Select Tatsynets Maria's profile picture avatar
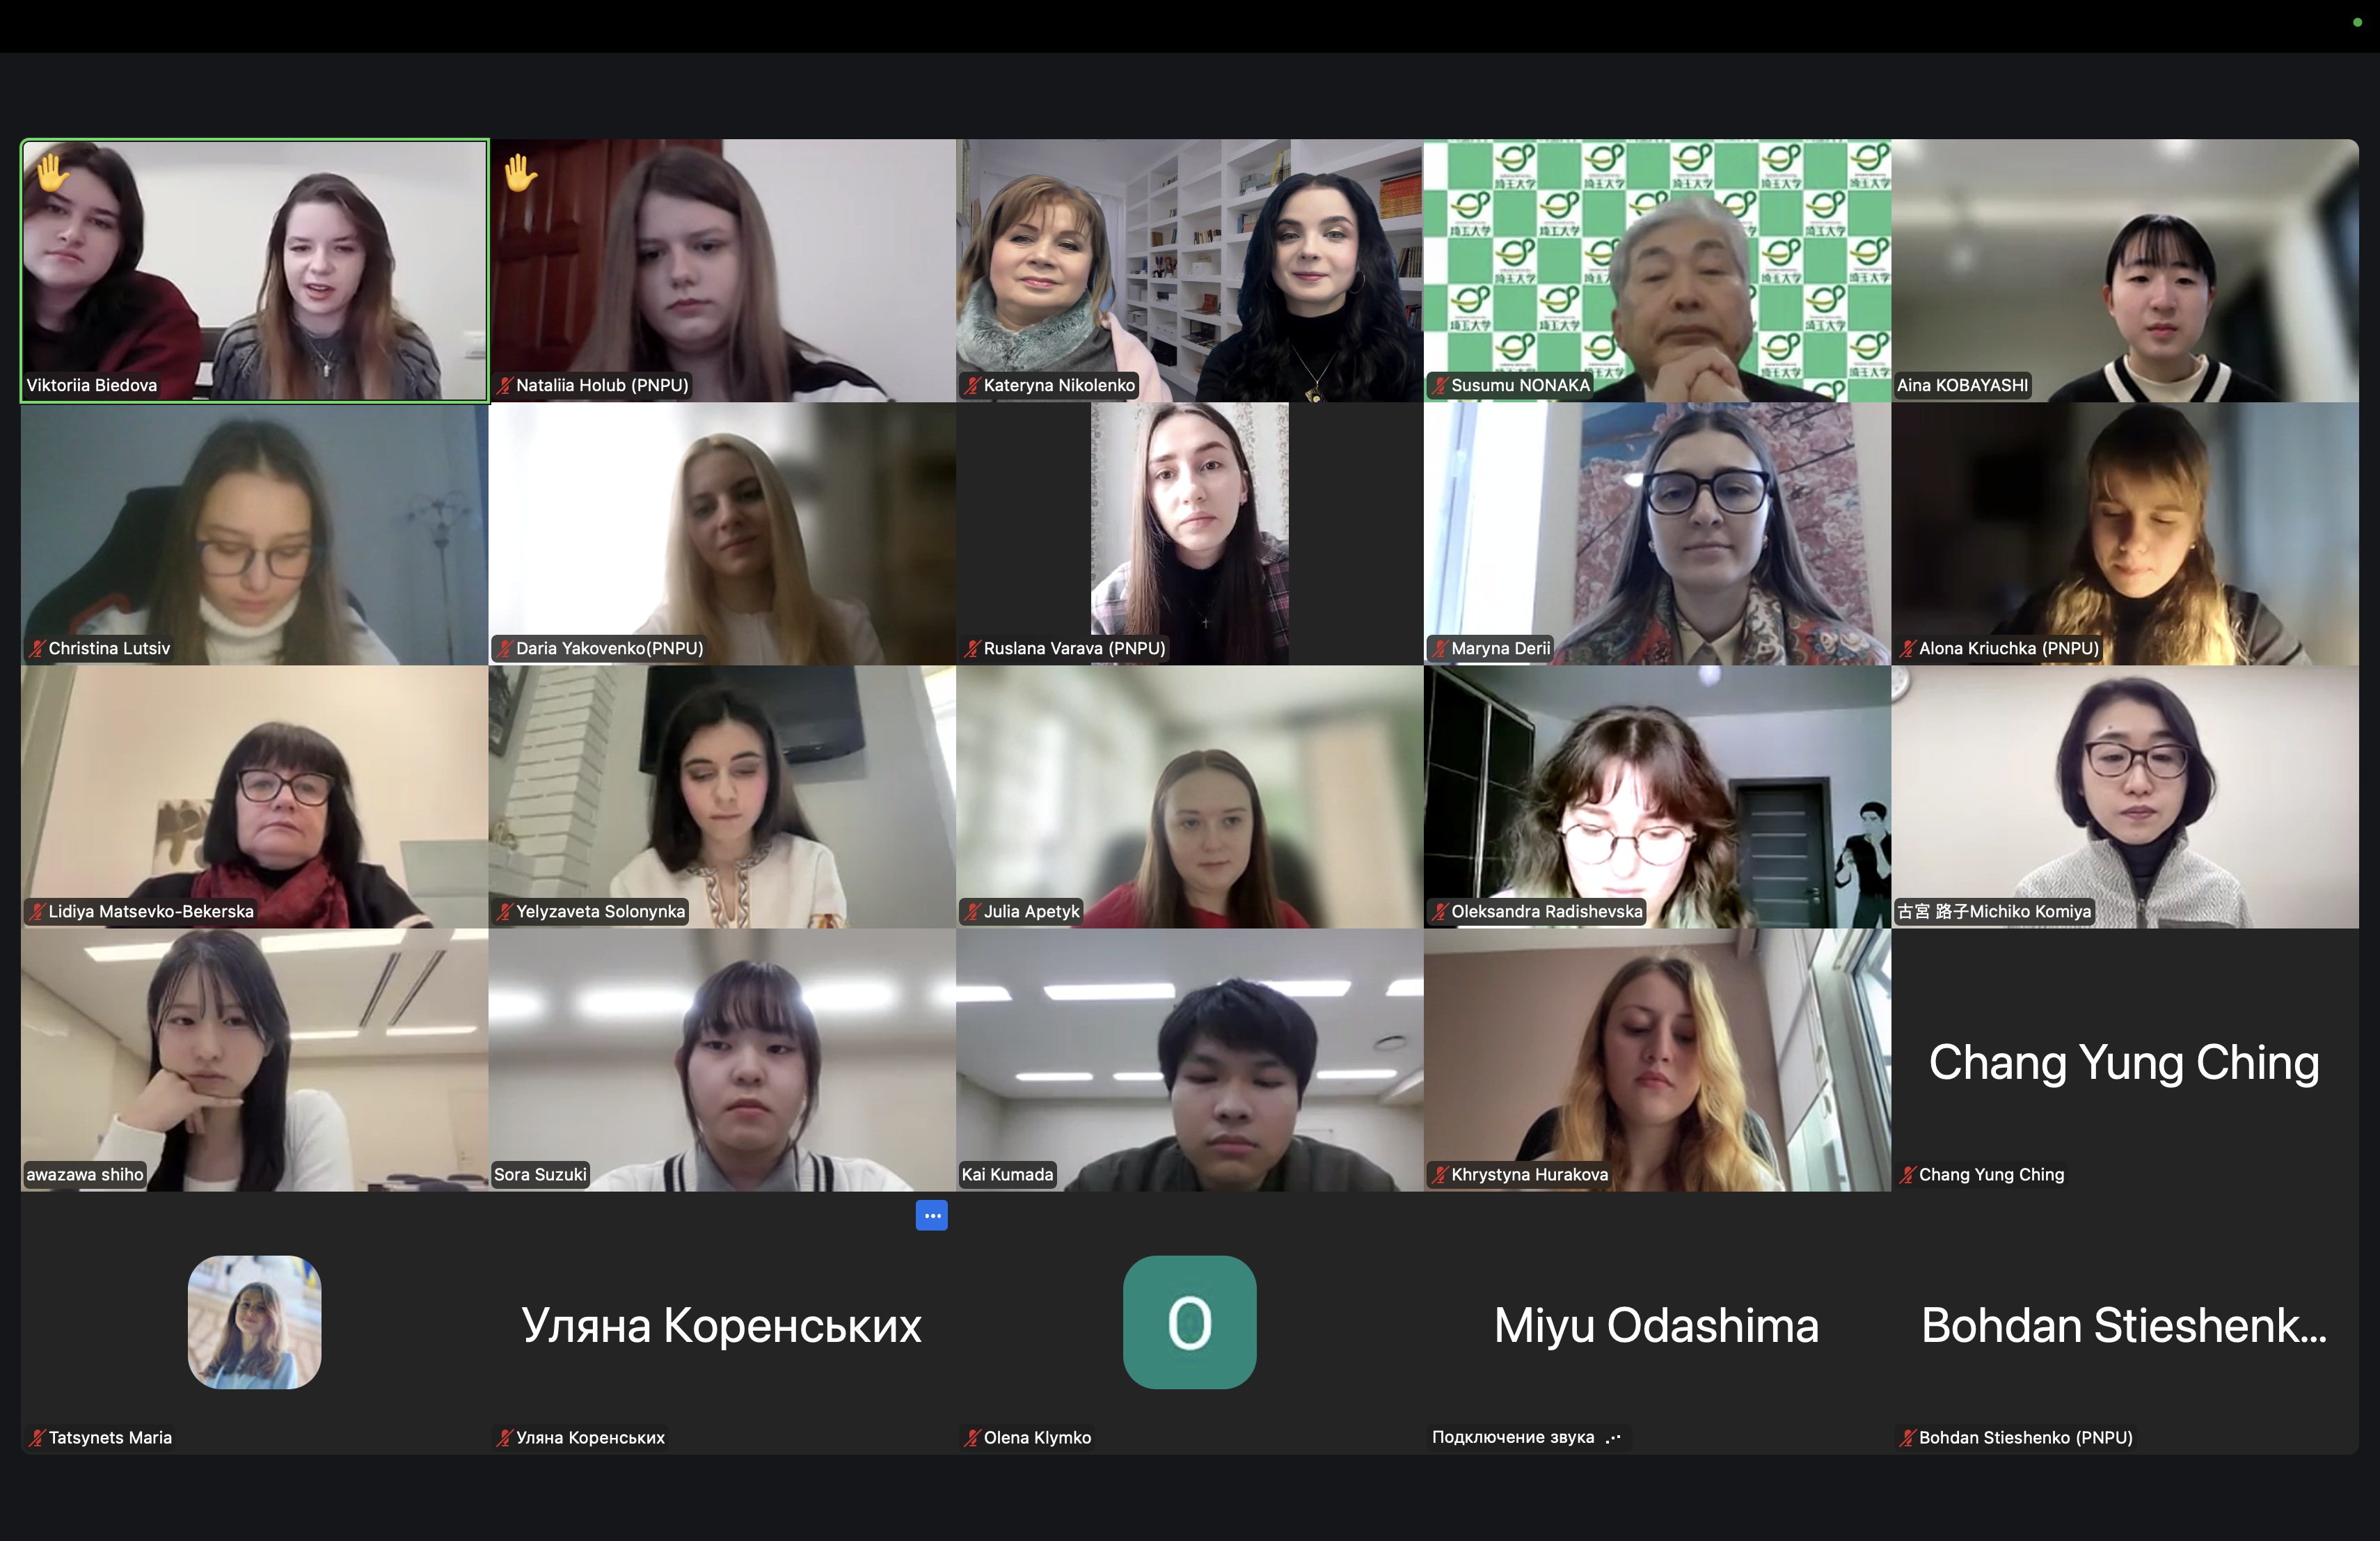Image resolution: width=2380 pixels, height=1541 pixels. 255,1322
